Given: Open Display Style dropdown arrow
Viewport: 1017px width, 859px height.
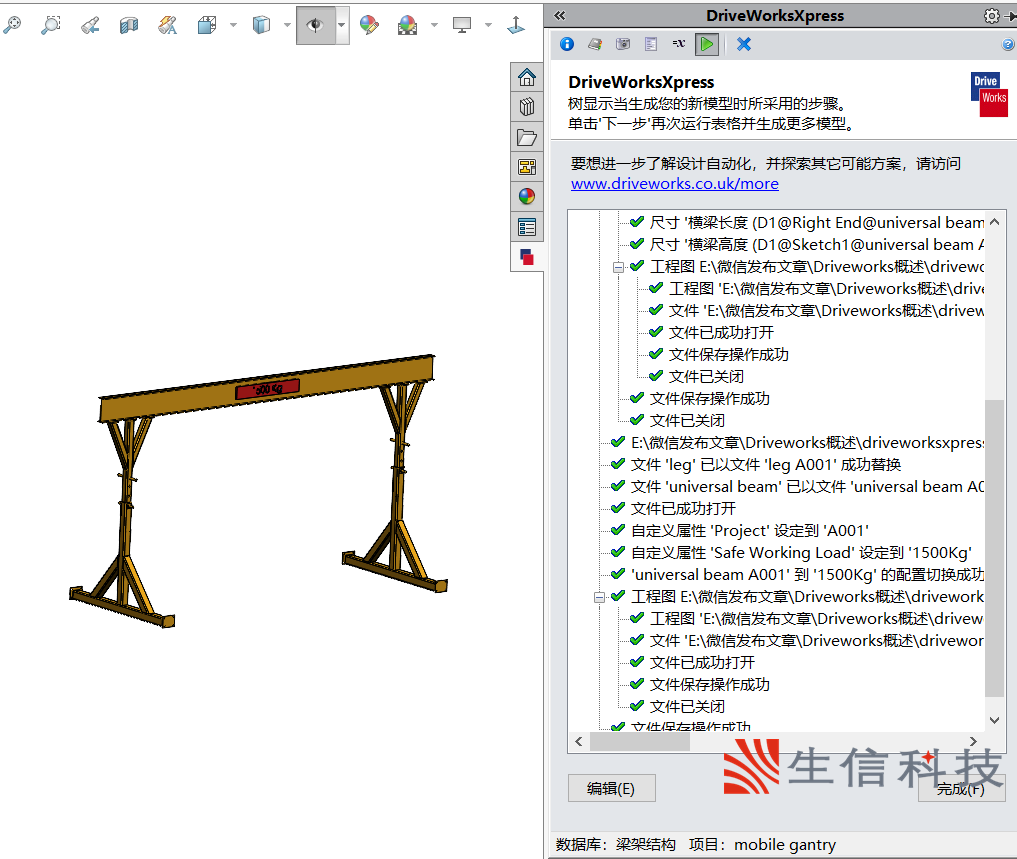Looking at the screenshot, I should point(287,25).
